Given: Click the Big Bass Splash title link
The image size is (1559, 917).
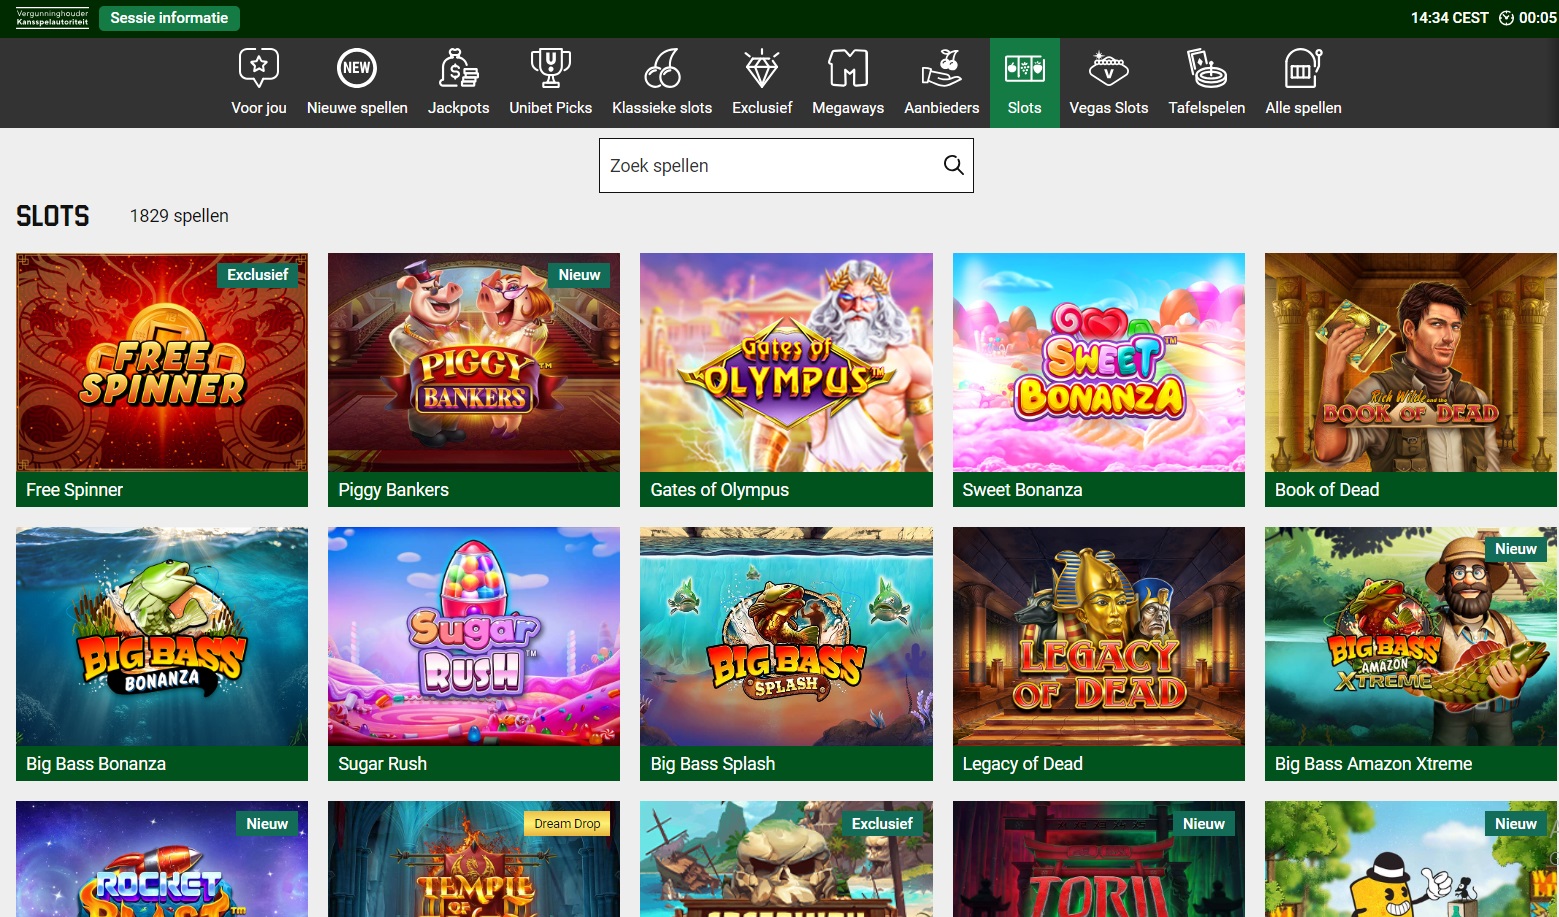Looking at the screenshot, I should point(712,764).
